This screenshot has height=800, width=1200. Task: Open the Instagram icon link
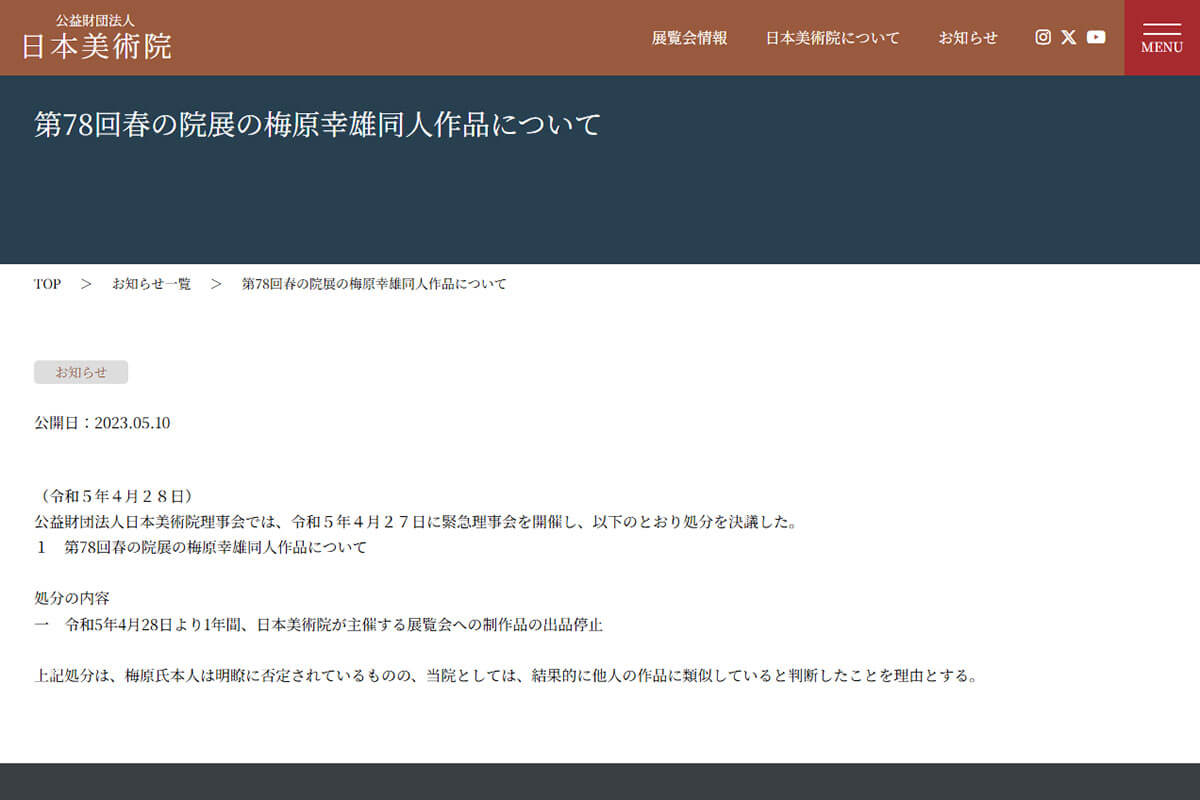click(x=1043, y=37)
